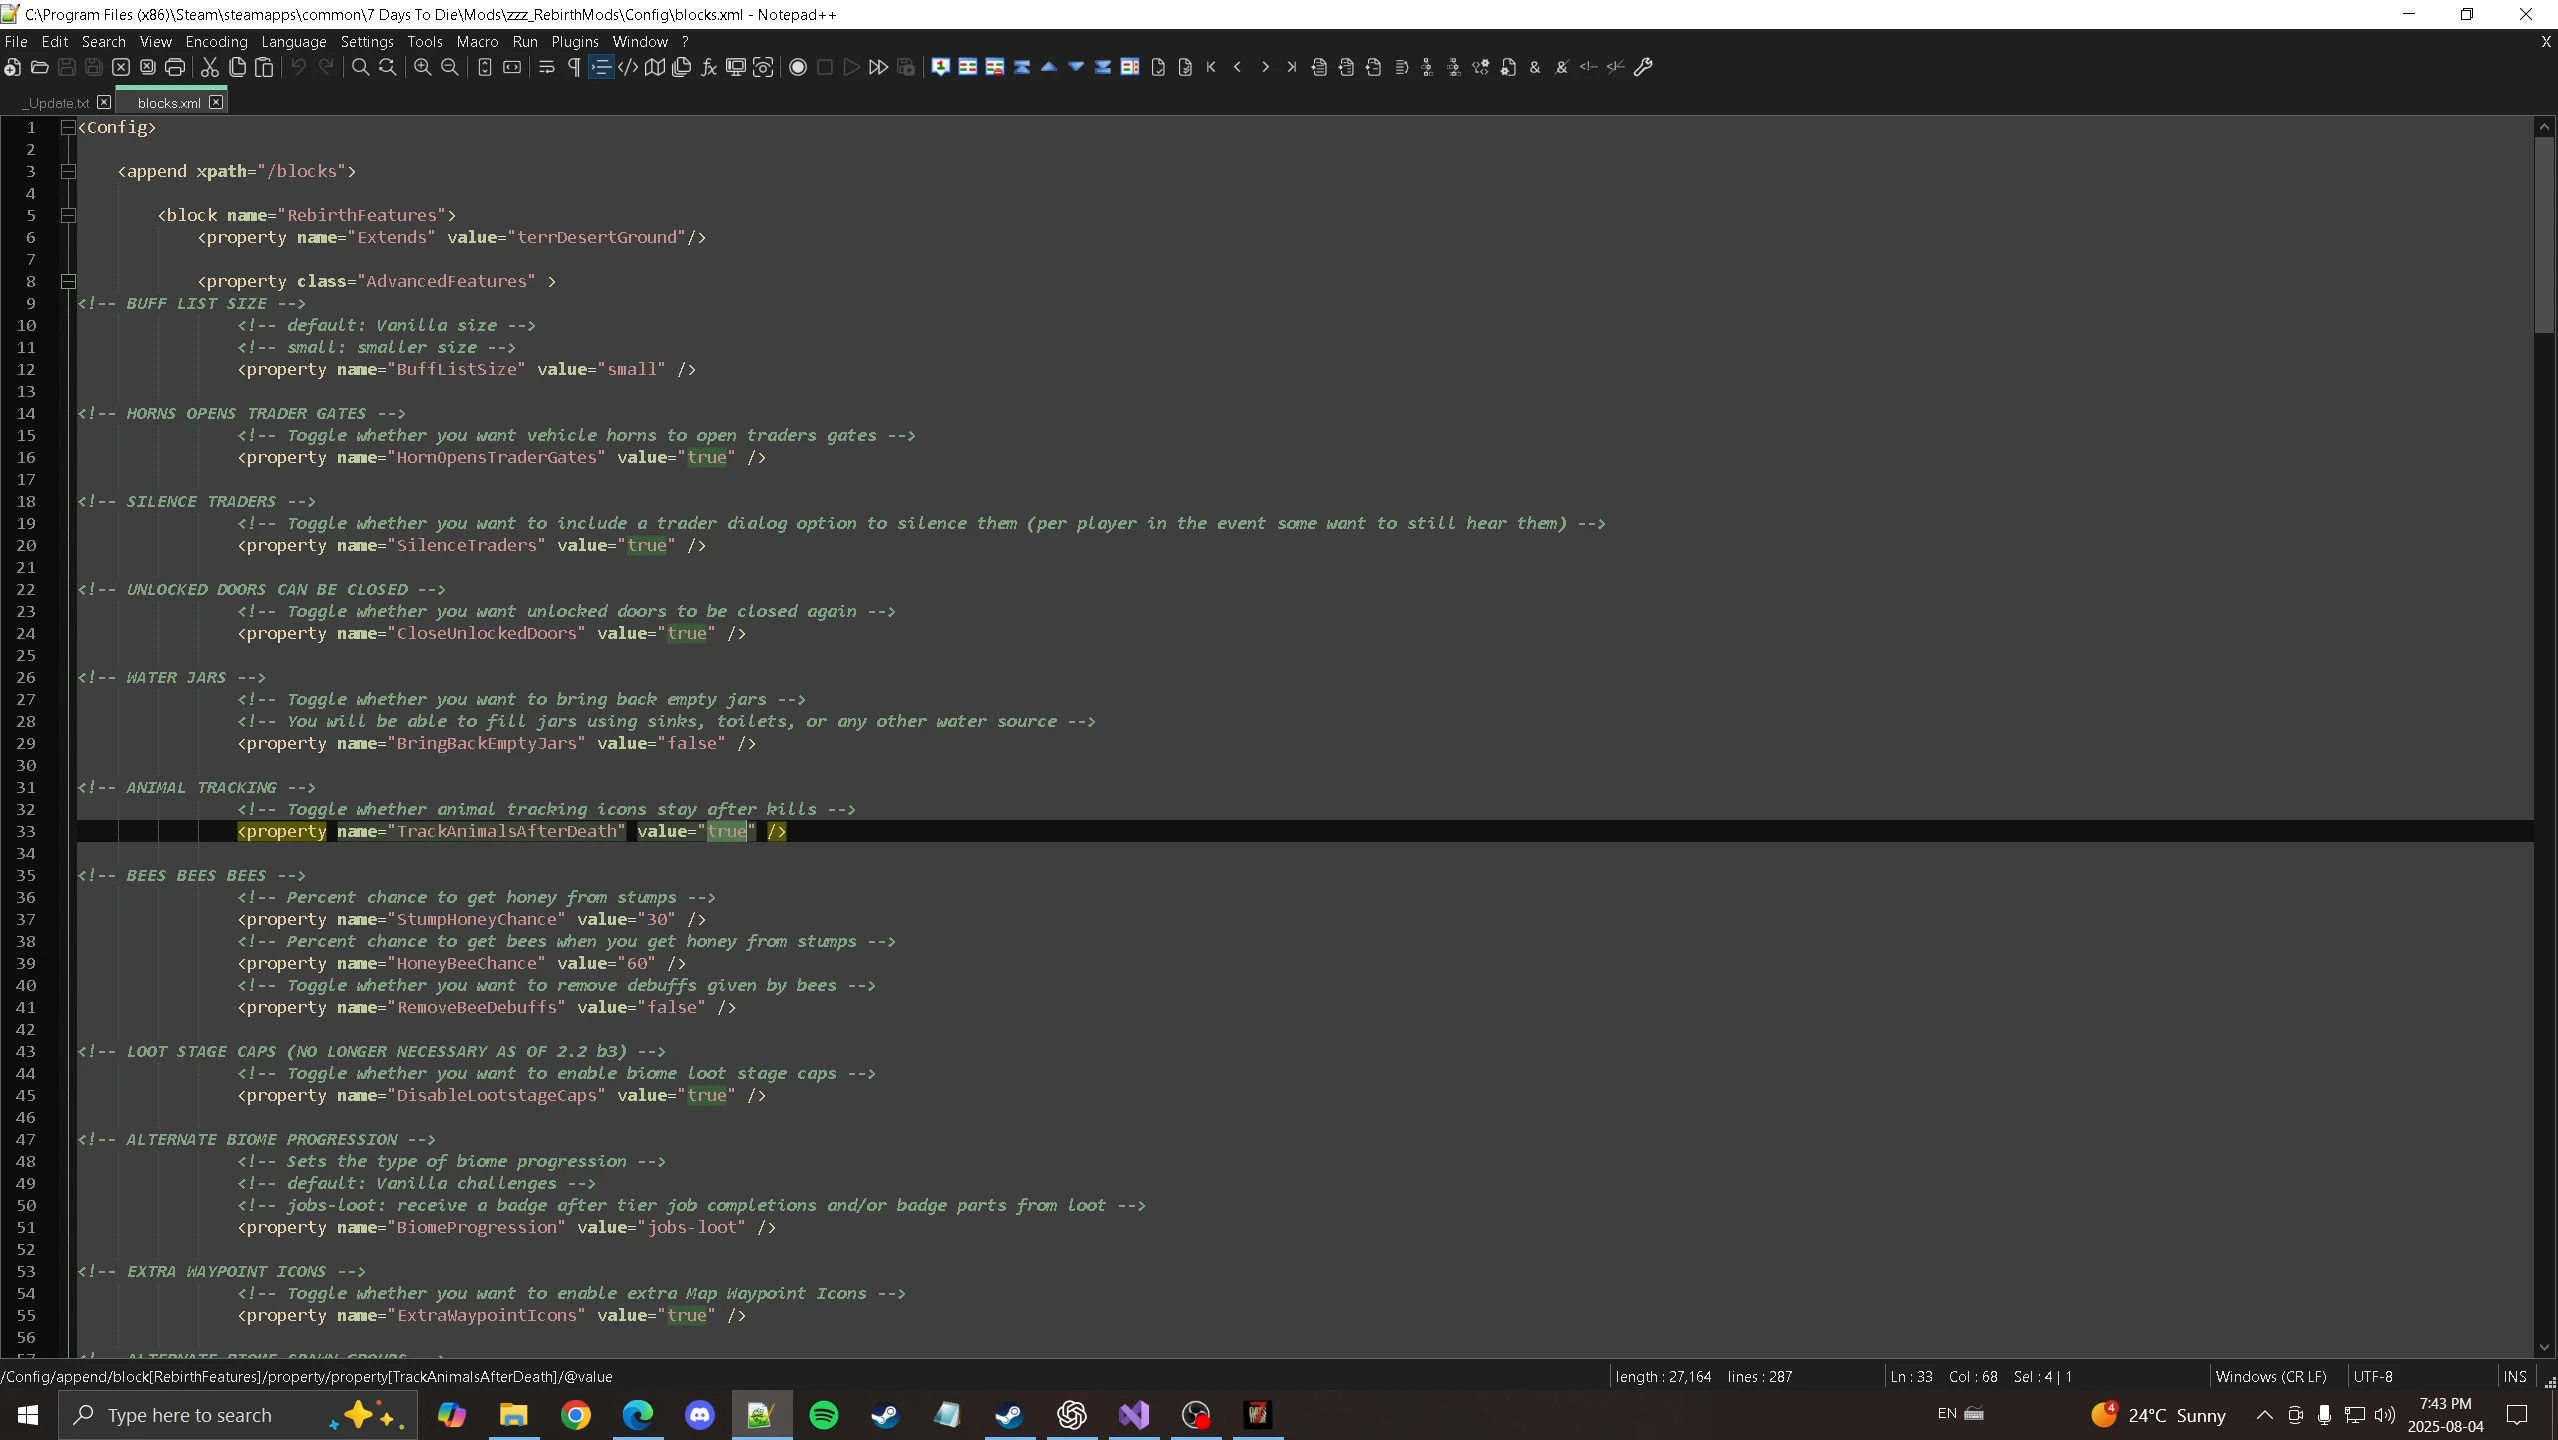
Task: Open the Windows (CR LF) line ending selector
Action: [x=2272, y=1376]
